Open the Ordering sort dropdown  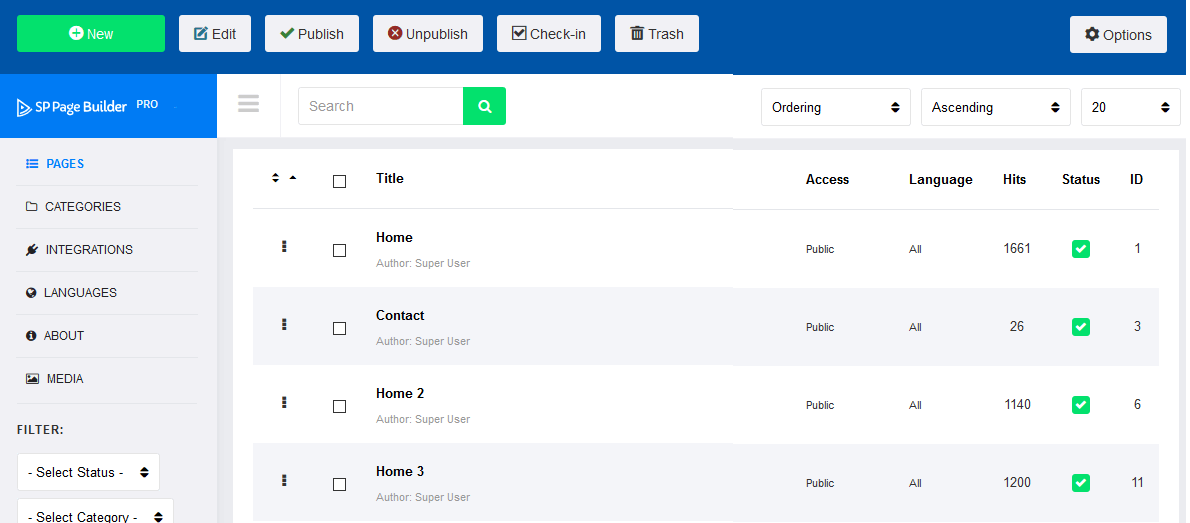pyautogui.click(x=835, y=107)
